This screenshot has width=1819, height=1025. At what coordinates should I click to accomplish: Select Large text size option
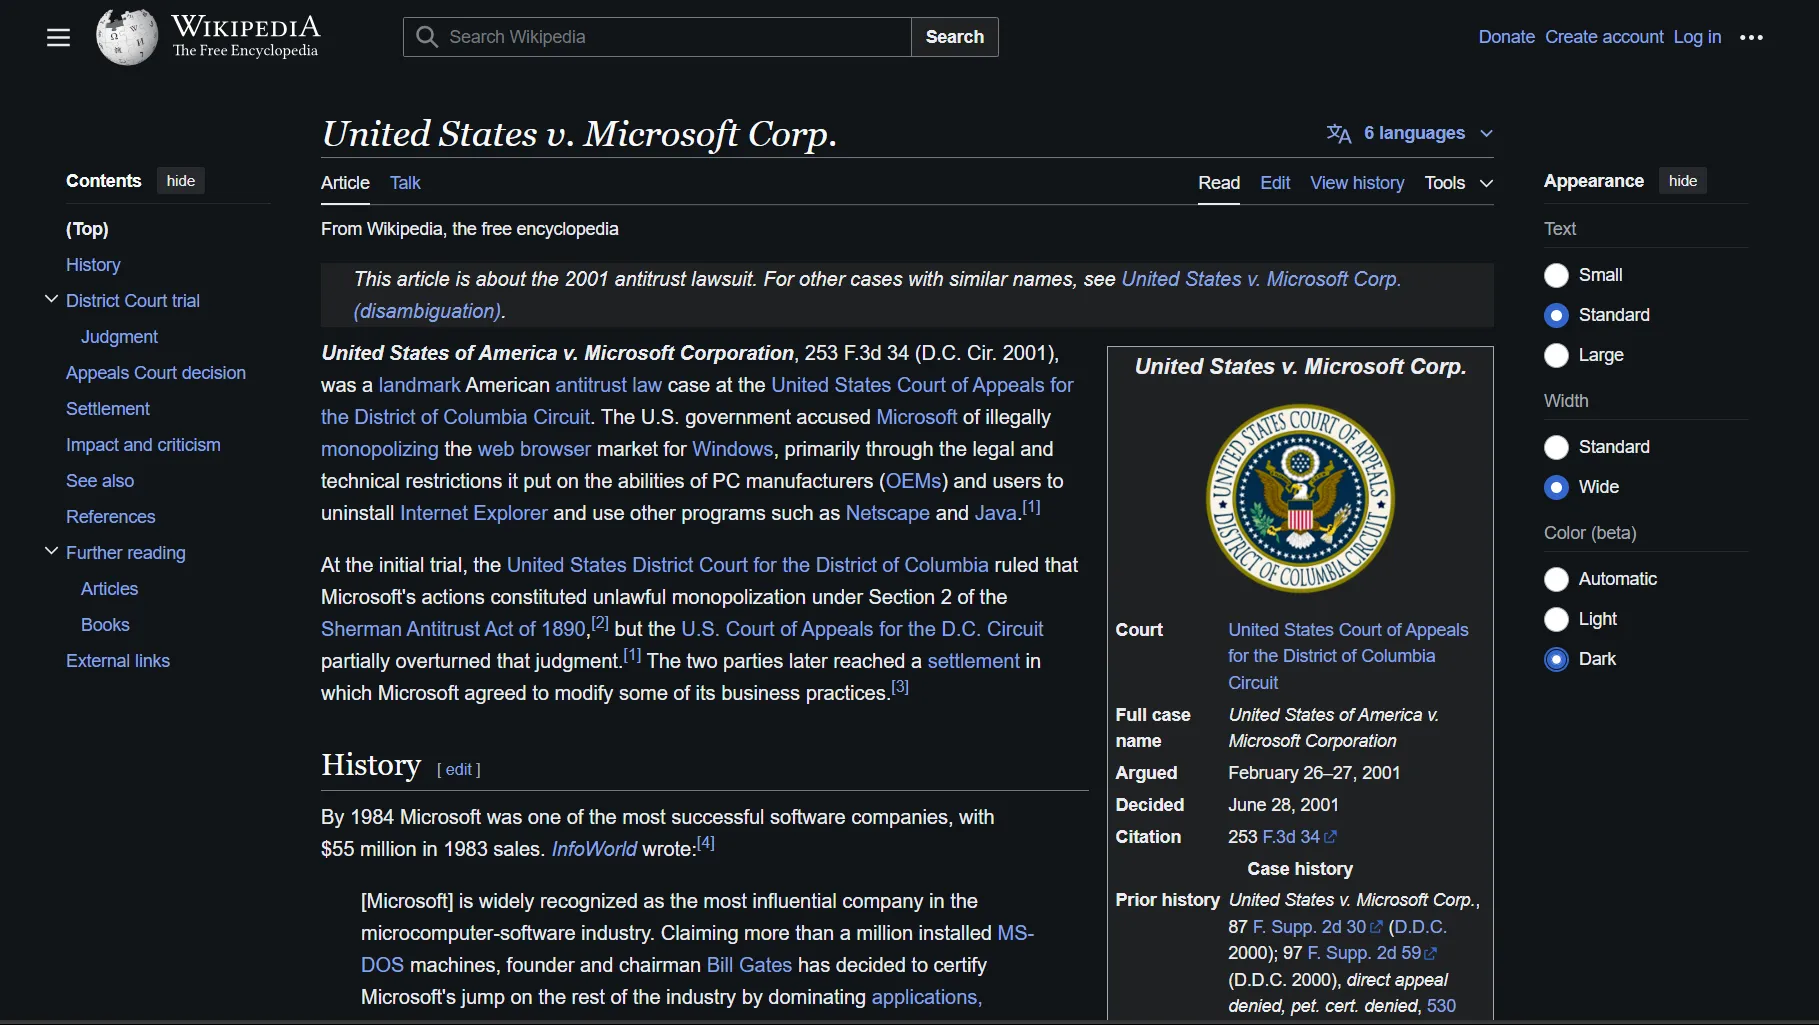coord(1556,355)
